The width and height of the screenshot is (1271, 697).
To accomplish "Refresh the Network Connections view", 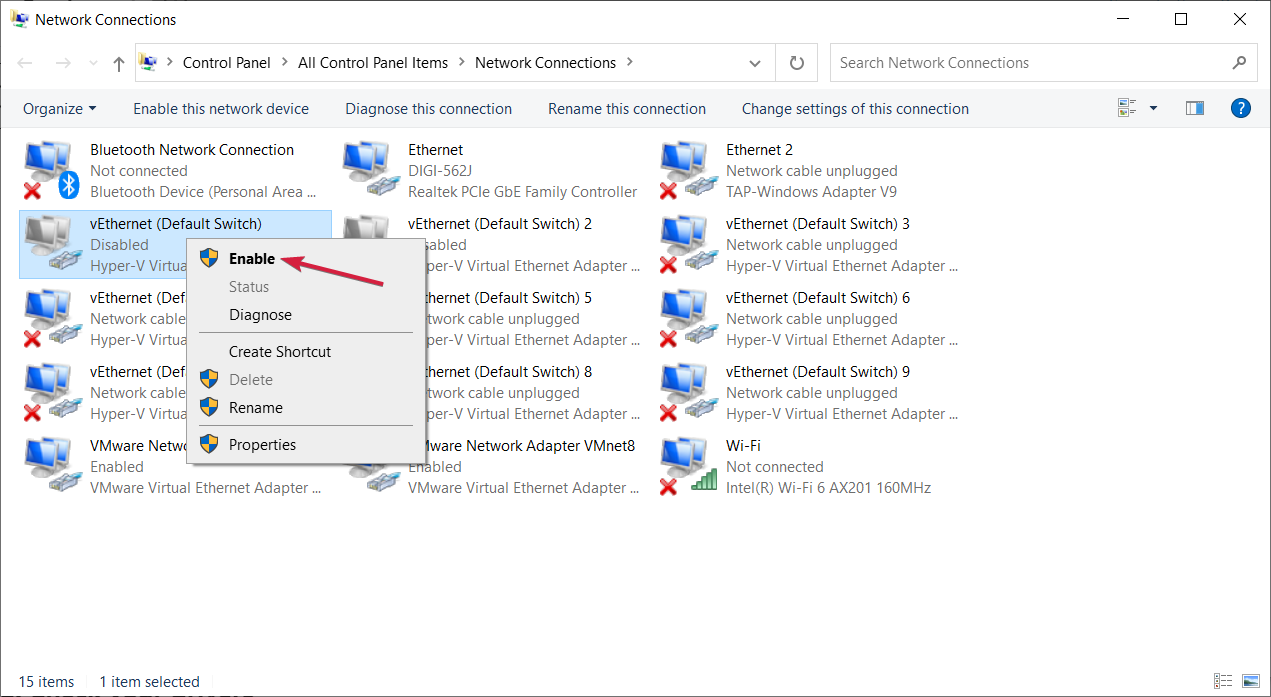I will click(797, 63).
